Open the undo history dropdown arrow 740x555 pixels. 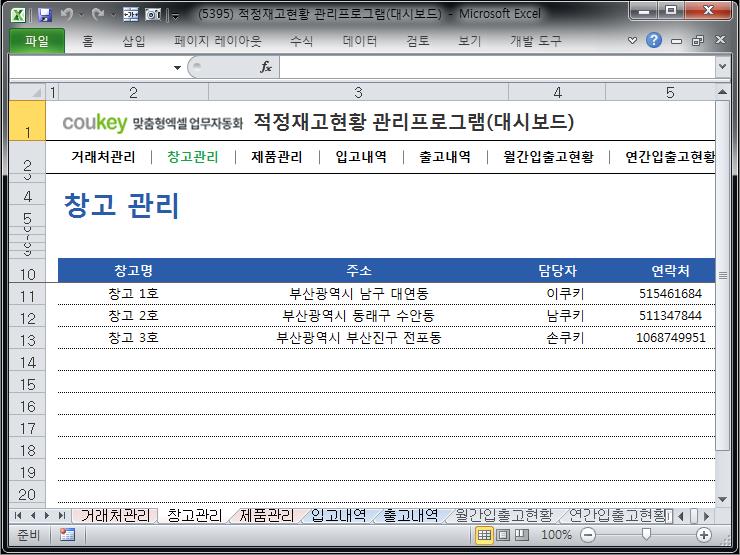click(82, 15)
